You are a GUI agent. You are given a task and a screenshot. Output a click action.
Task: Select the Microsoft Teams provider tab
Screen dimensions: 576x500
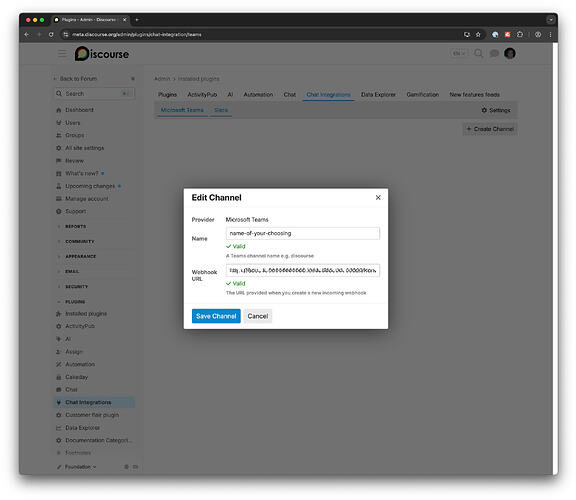pos(182,110)
